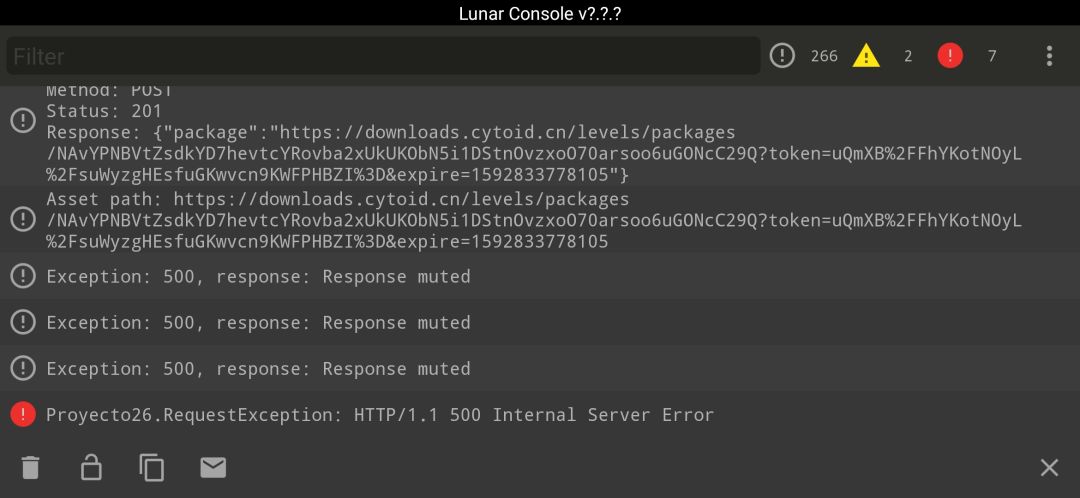1080x498 pixels.
Task: Email logs using the envelope icon
Action: [x=213, y=468]
